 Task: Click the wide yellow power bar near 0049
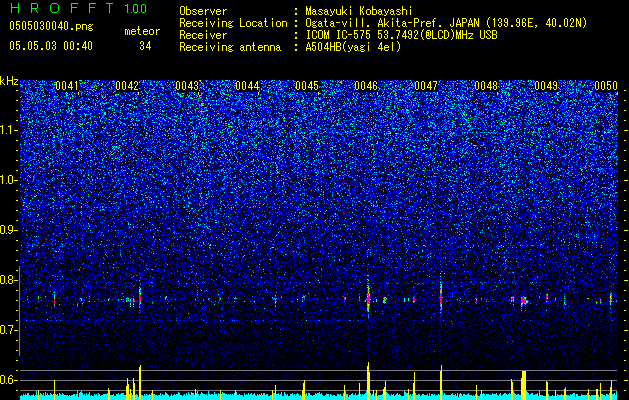(523, 385)
